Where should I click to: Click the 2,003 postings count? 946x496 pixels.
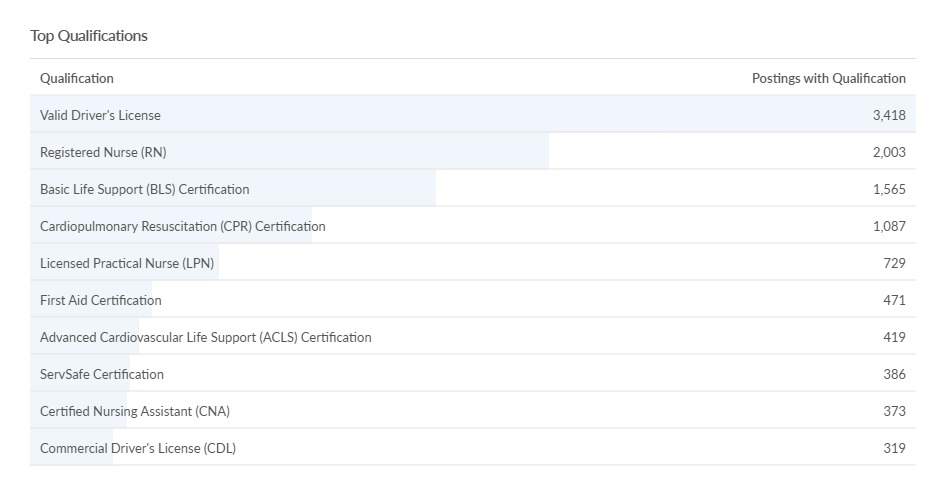(888, 152)
